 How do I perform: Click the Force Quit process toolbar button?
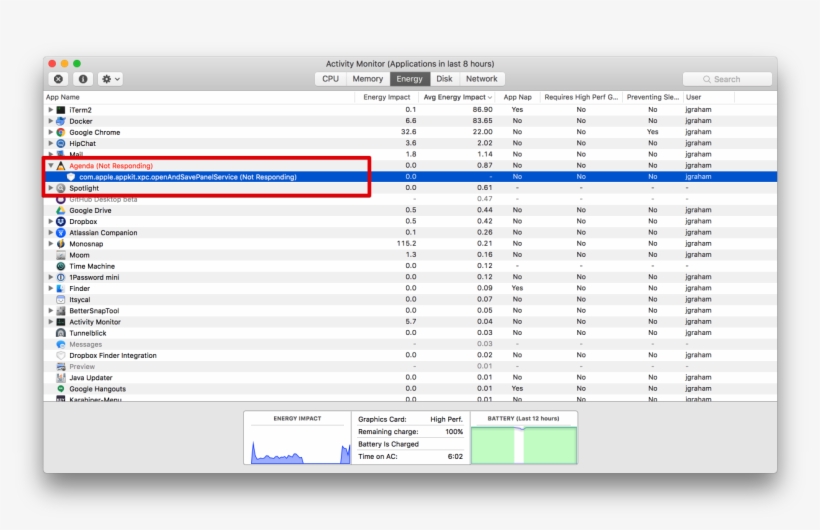[x=59, y=79]
